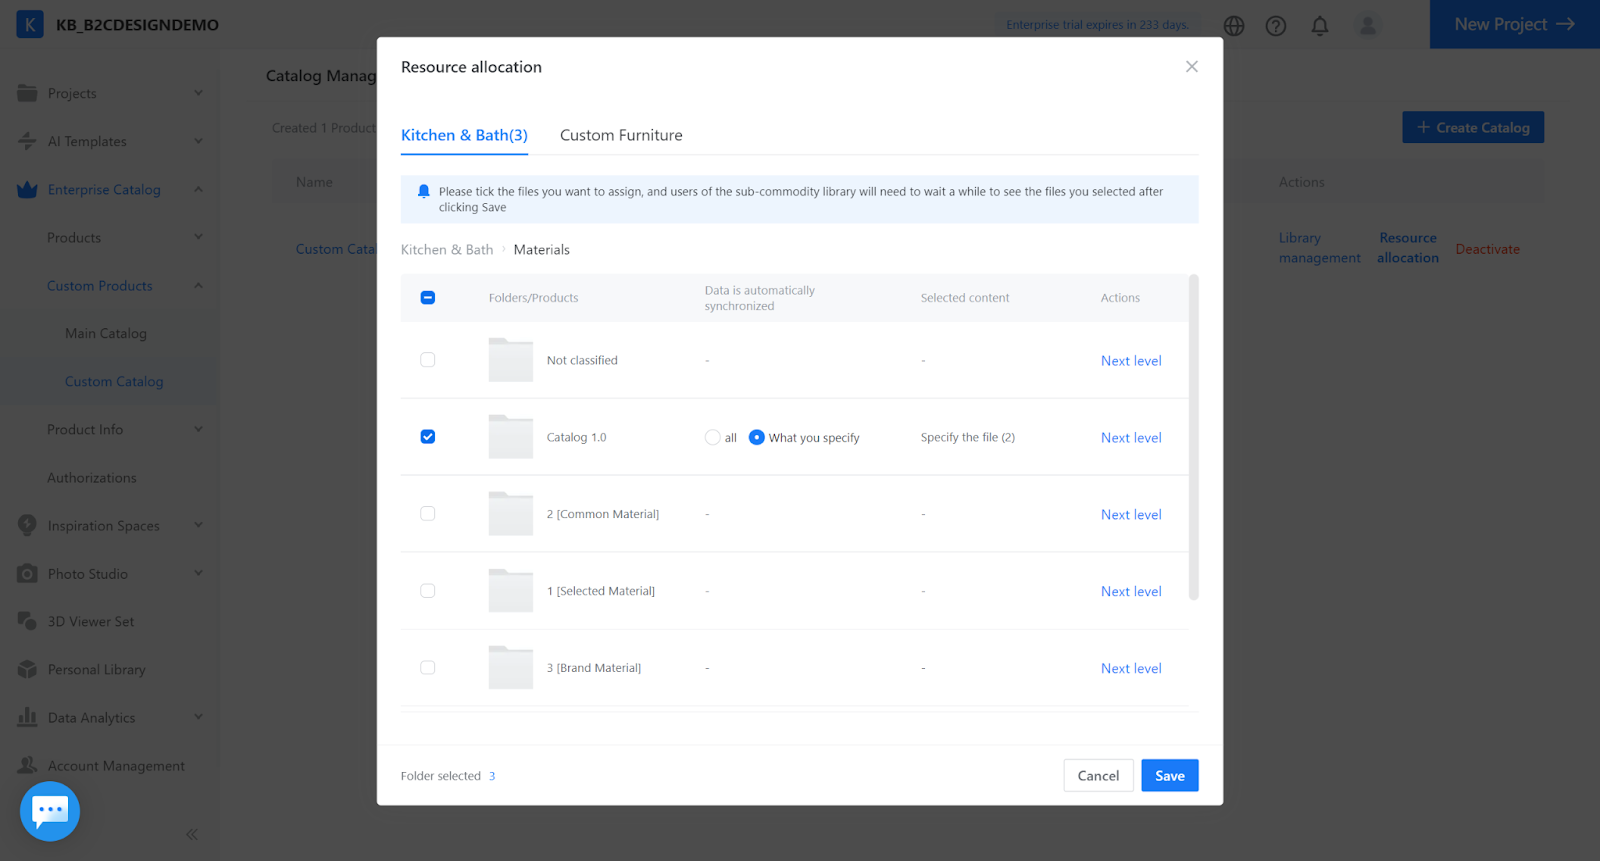This screenshot has height=861, width=1600.
Task: Open the language globe icon
Action: click(x=1234, y=26)
